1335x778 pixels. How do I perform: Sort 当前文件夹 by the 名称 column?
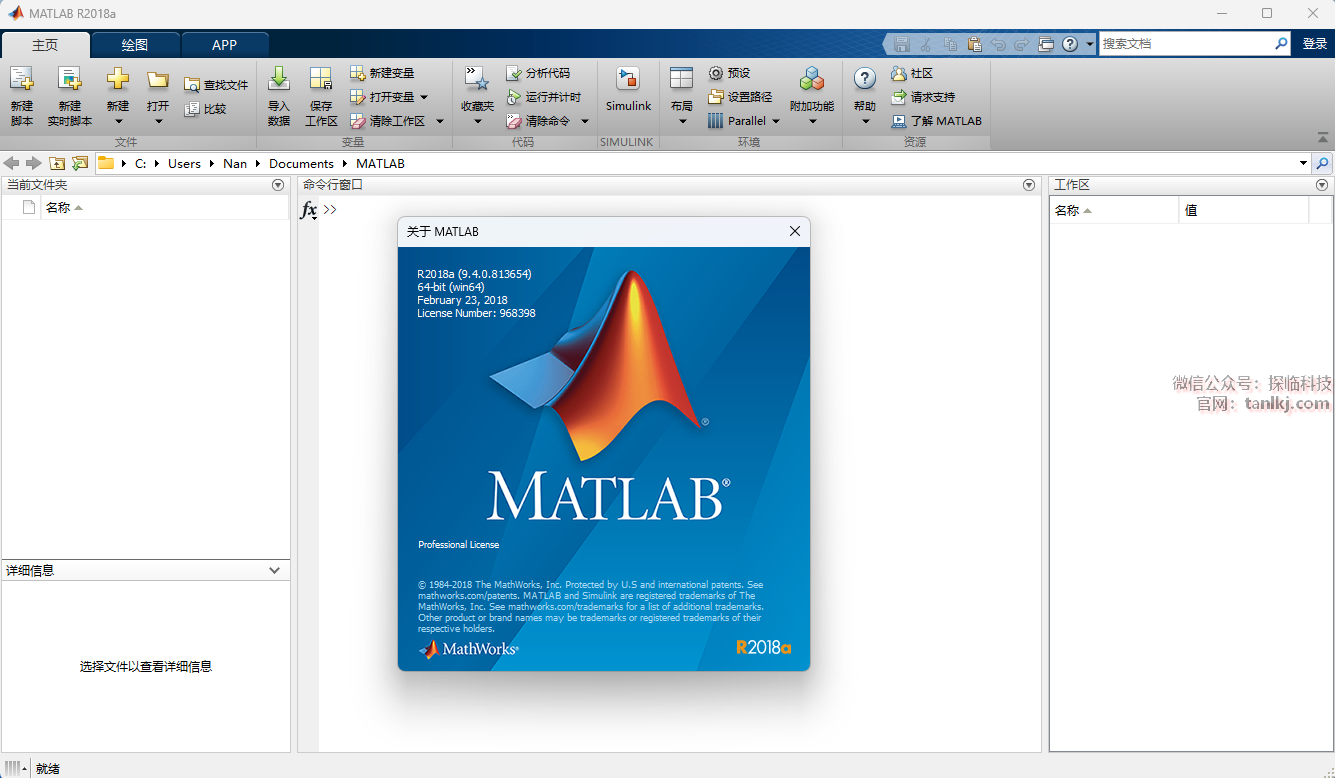[164, 208]
